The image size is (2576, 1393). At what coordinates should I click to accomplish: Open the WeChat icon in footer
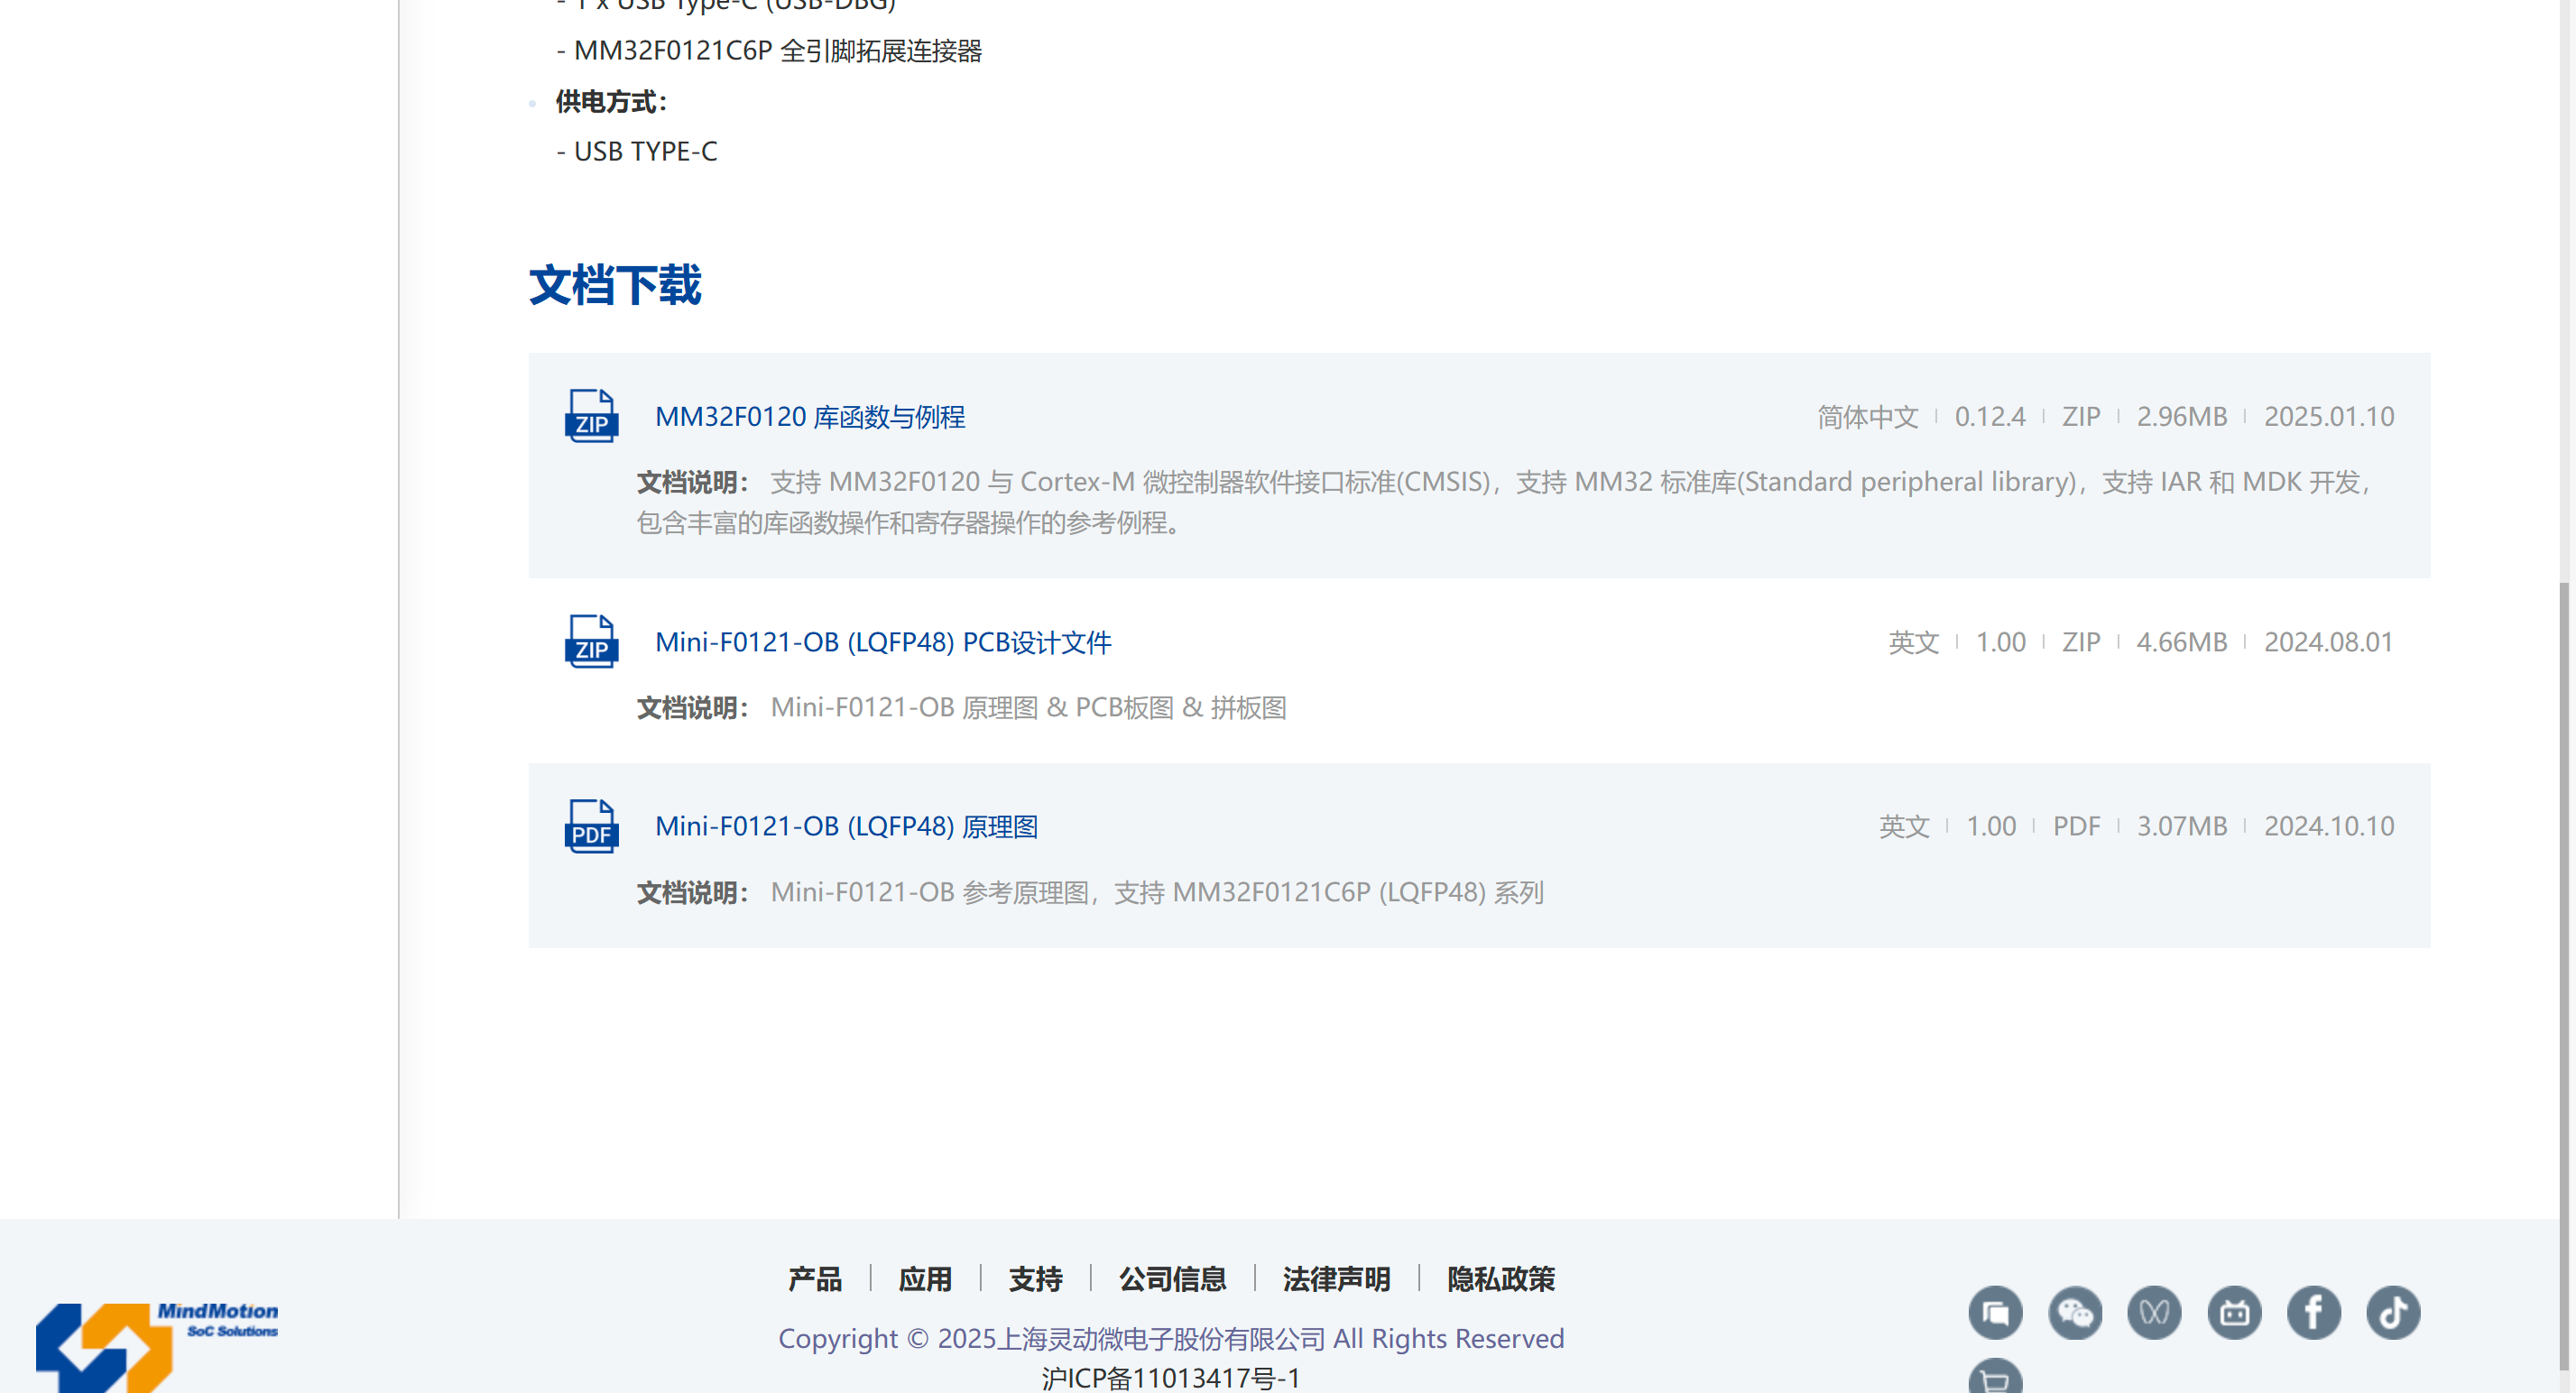(2075, 1313)
